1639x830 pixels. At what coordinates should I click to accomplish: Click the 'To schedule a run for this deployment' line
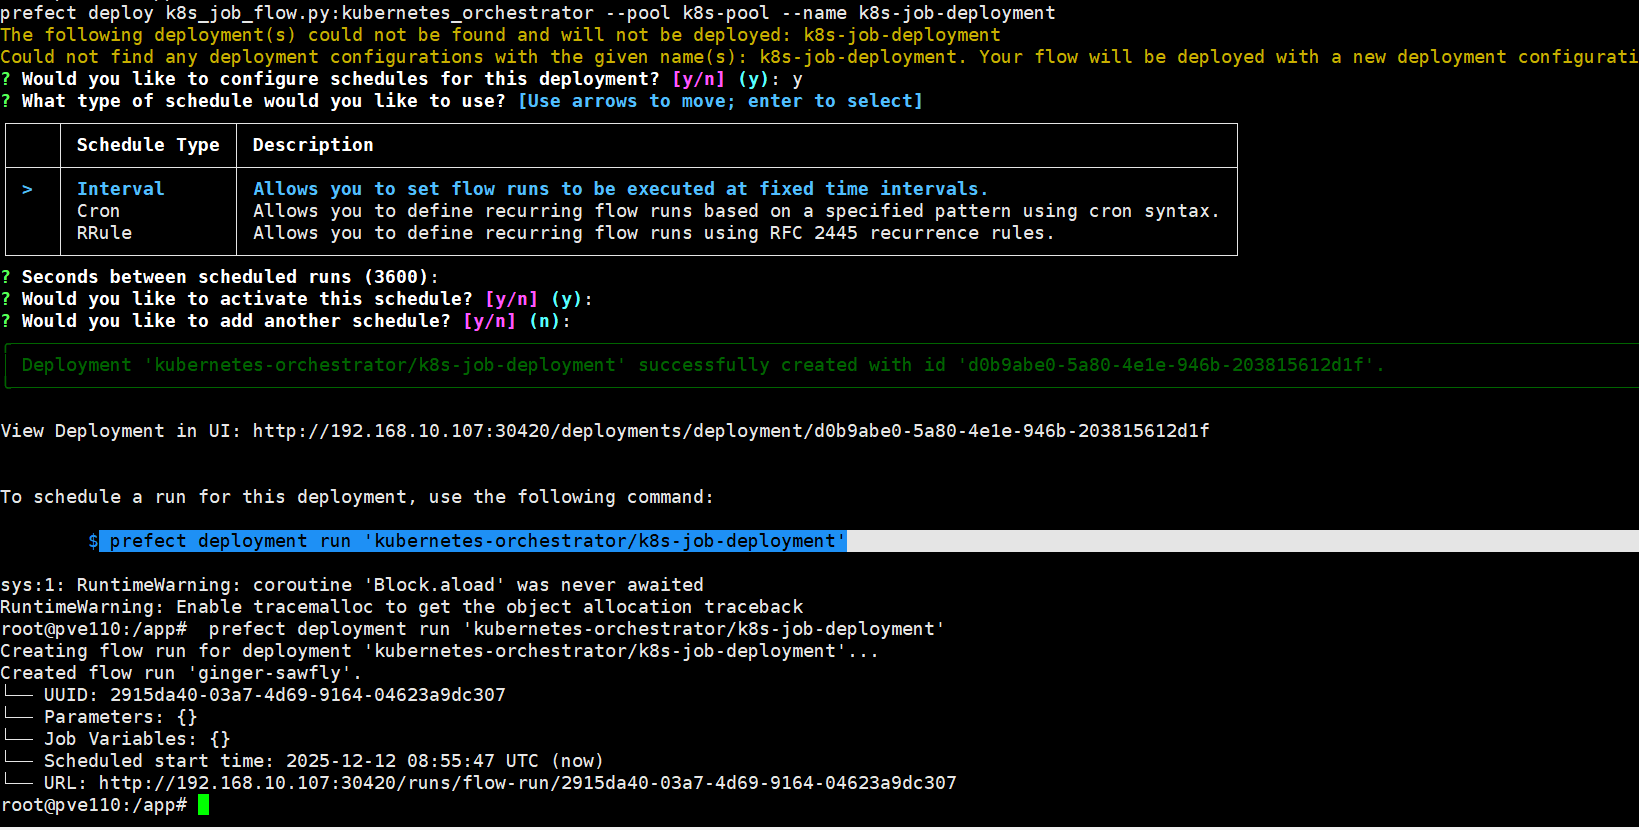point(357,497)
